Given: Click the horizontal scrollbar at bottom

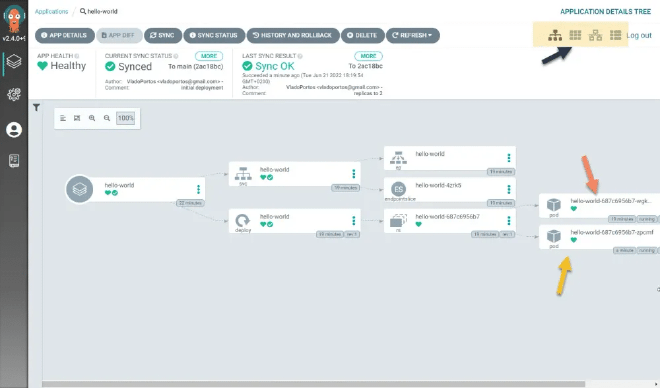Looking at the screenshot, I should pos(314,384).
